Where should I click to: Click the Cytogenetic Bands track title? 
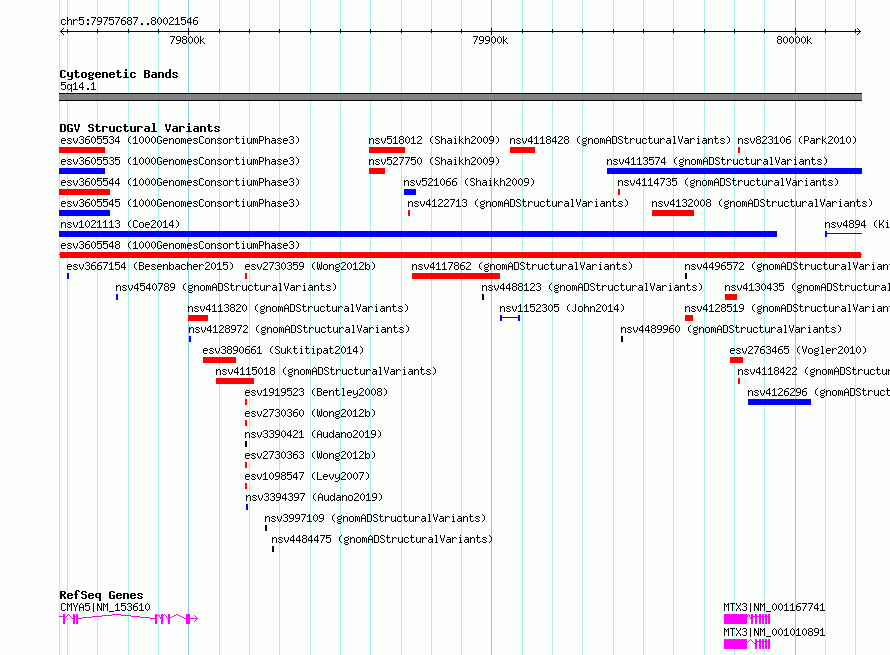point(119,74)
